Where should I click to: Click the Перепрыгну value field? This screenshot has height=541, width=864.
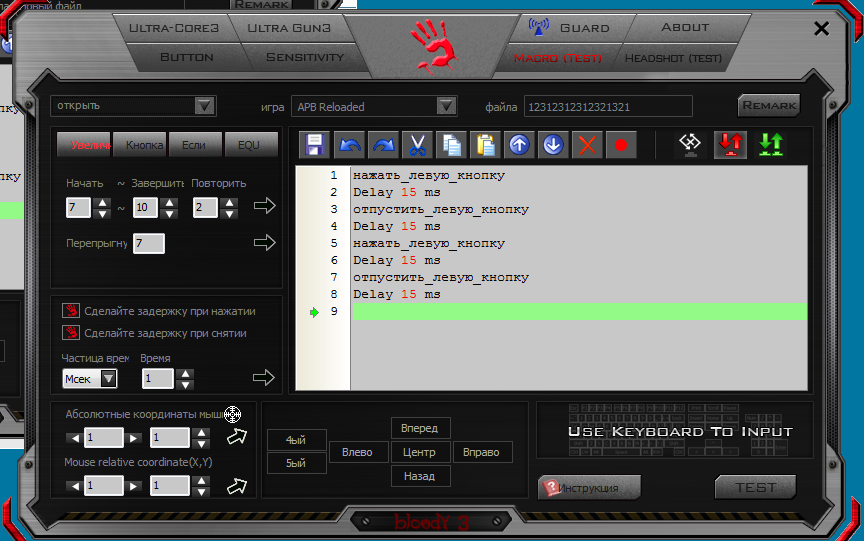[148, 243]
